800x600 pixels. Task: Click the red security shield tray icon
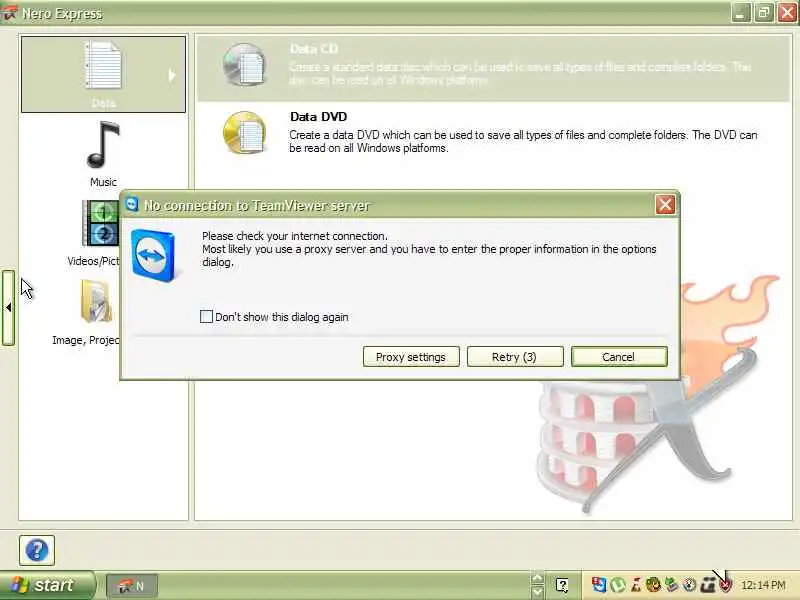click(726, 585)
